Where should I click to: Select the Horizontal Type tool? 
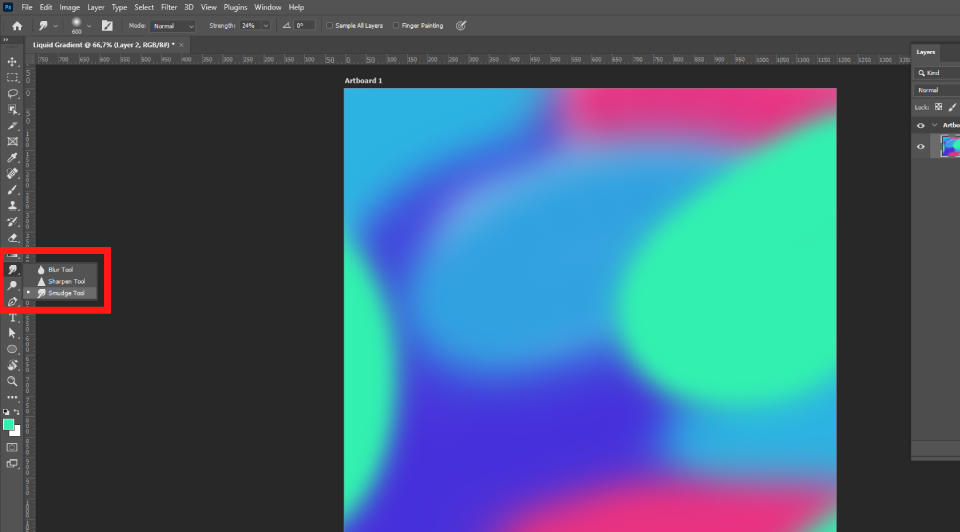tap(12, 318)
